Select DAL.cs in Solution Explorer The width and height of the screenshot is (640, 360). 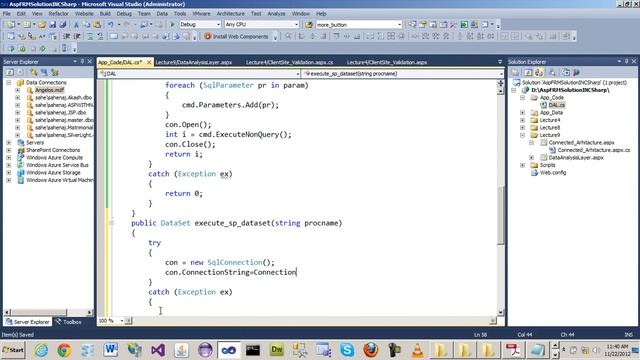(556, 105)
